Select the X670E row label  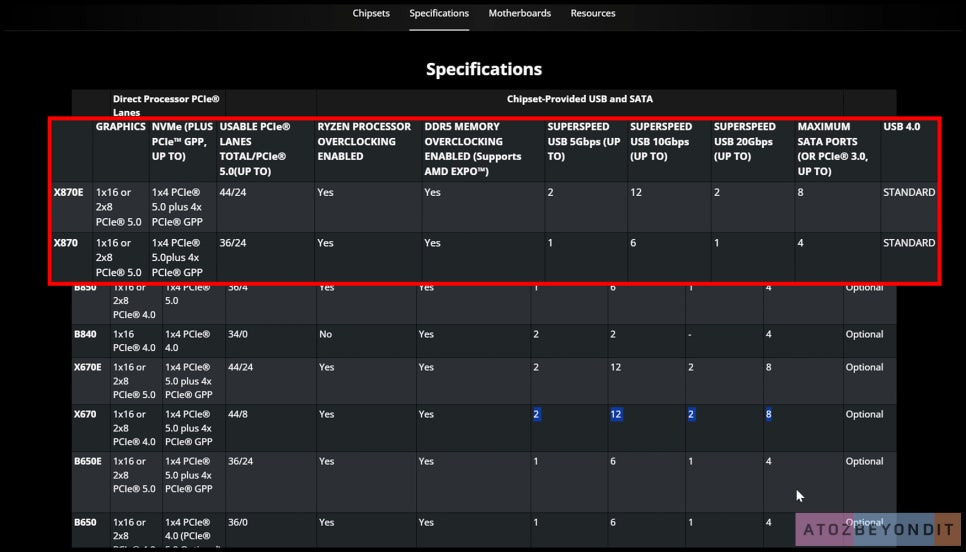87,367
